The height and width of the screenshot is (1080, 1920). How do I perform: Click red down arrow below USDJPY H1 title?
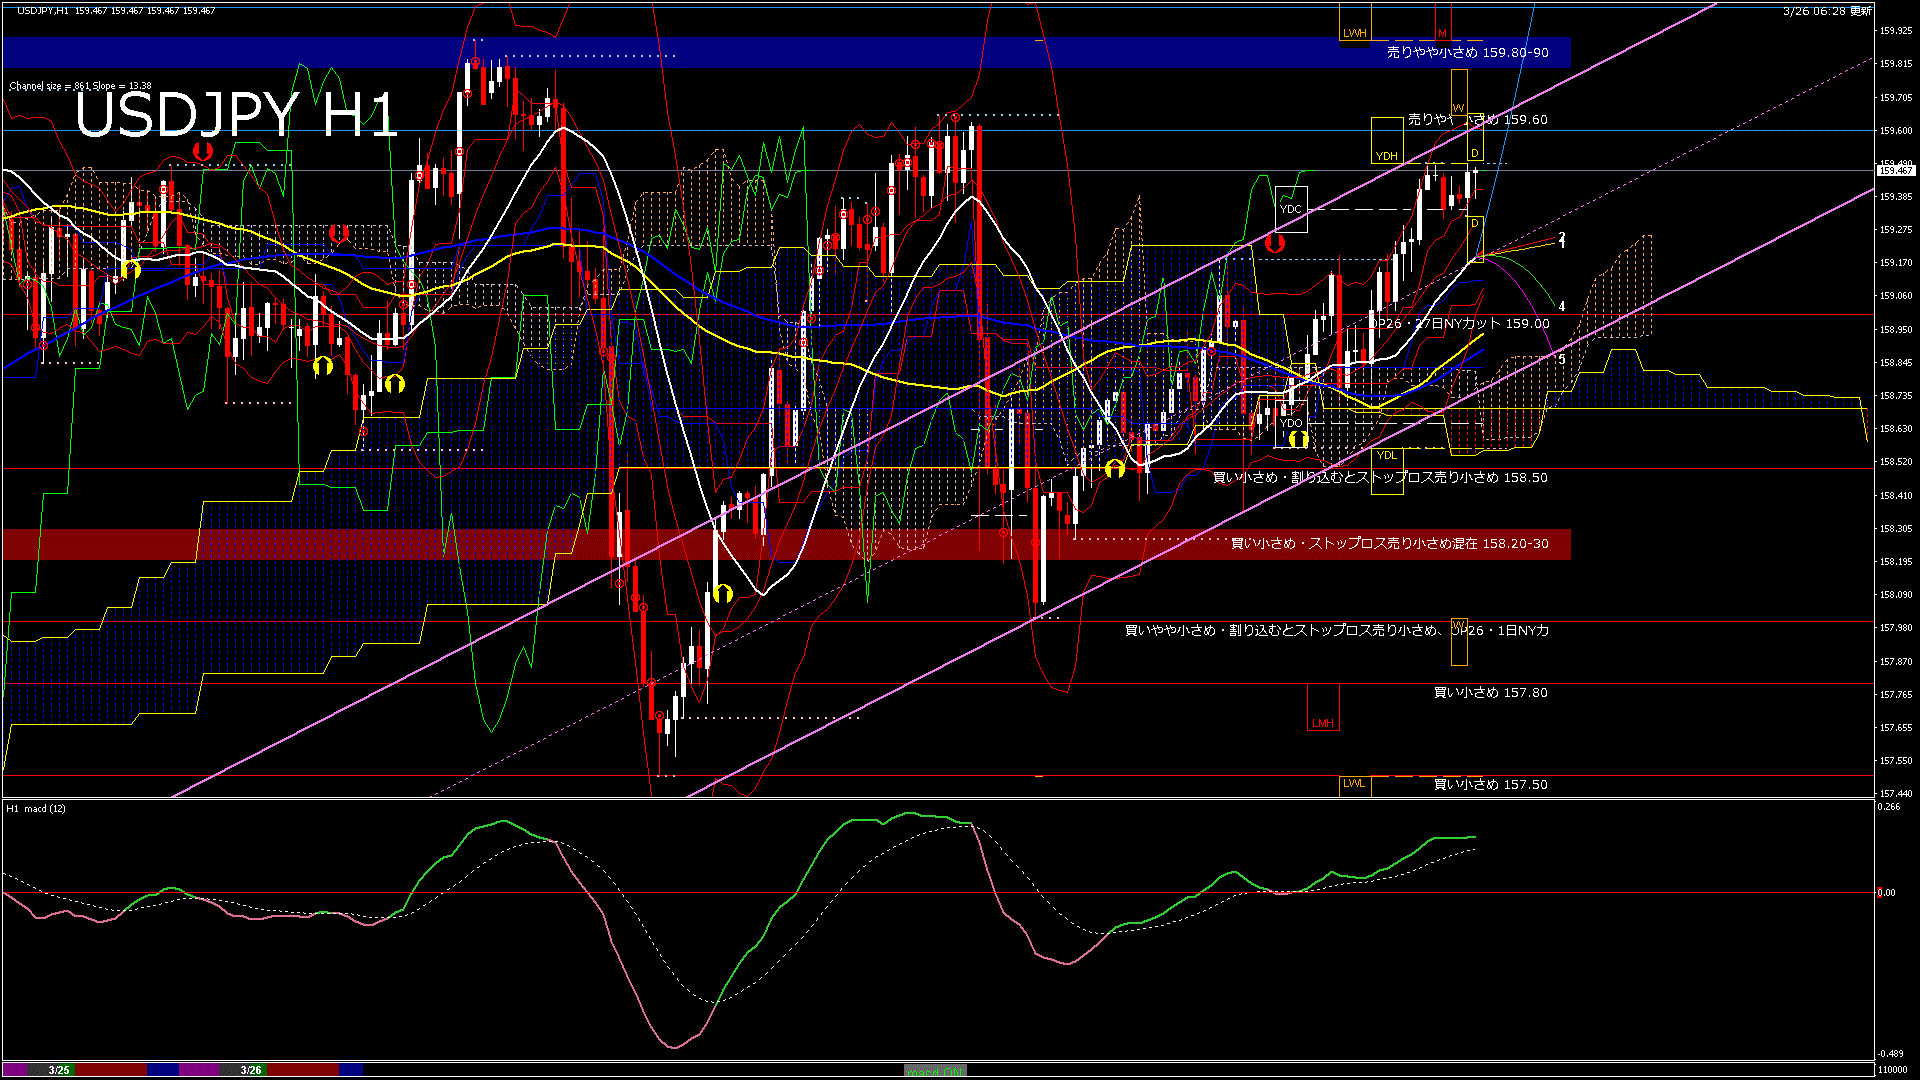203,151
